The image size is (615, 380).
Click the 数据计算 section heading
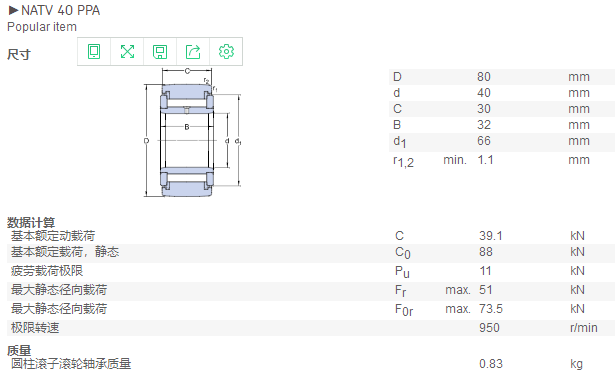coord(31,222)
